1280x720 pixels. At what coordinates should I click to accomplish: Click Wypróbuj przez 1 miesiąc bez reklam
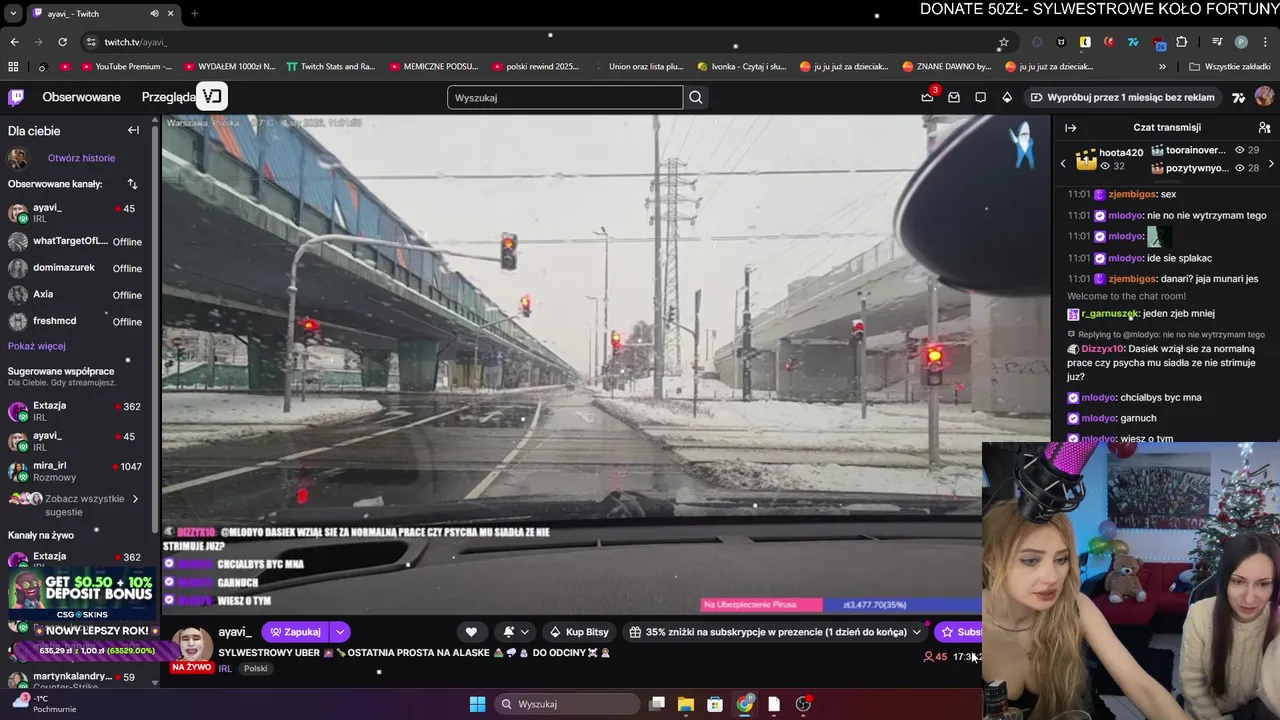pos(1122,97)
